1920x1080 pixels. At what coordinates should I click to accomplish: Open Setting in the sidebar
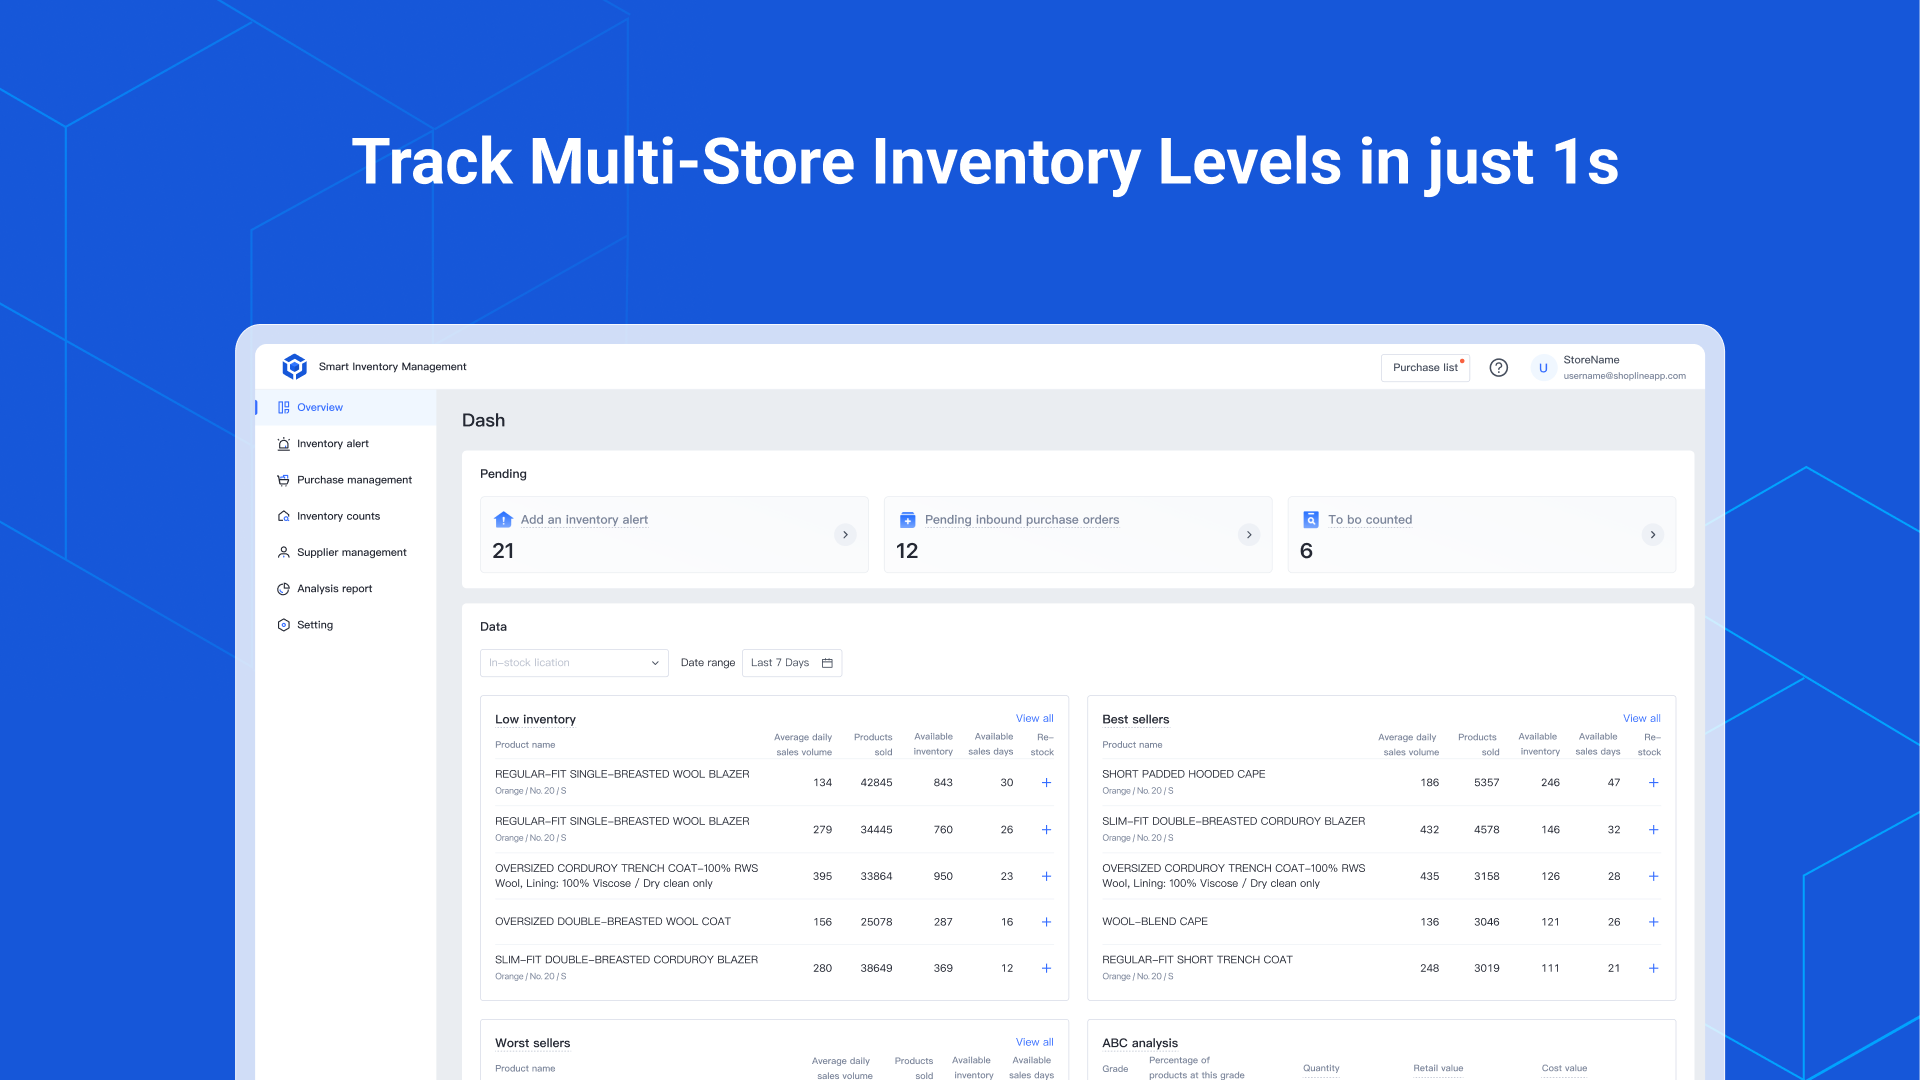(x=346, y=625)
